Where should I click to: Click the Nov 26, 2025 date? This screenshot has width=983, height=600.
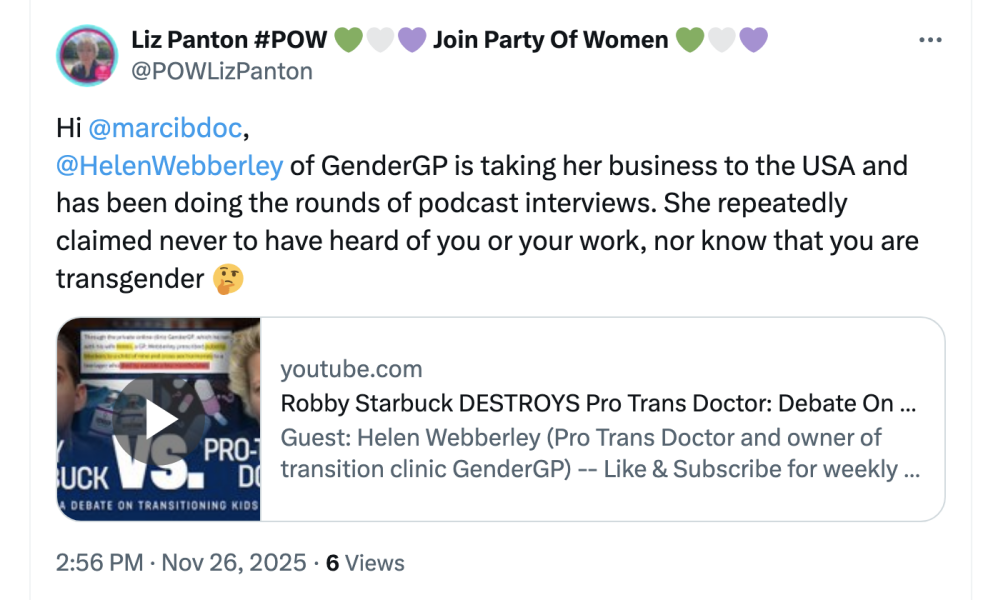234,562
